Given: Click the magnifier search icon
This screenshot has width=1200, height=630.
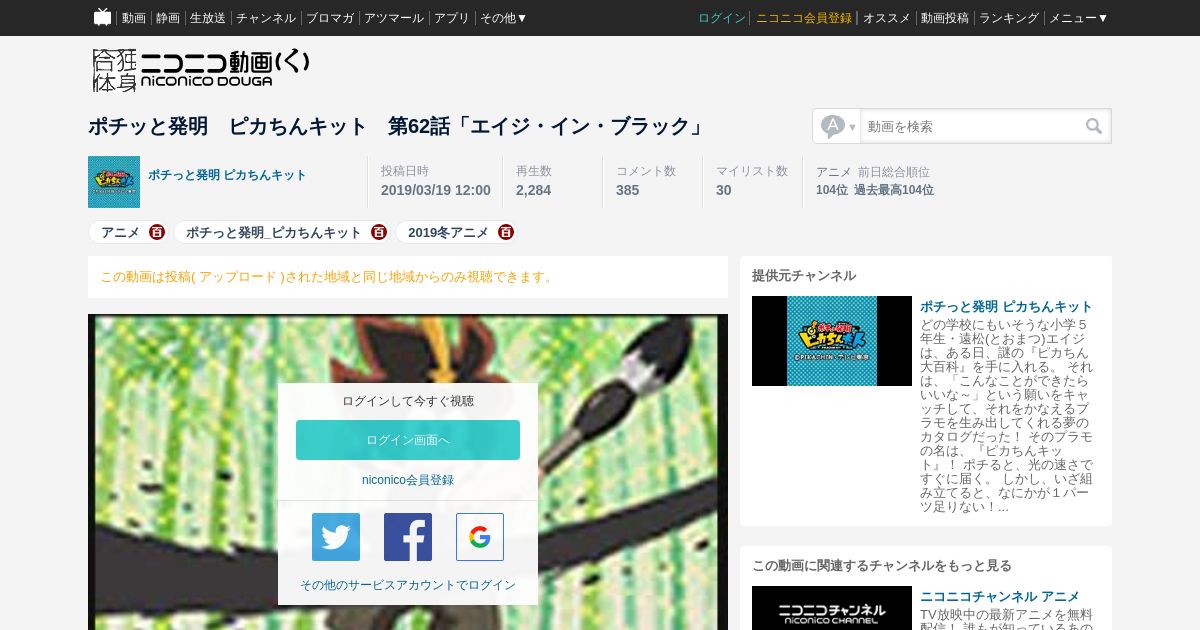Looking at the screenshot, I should pyautogui.click(x=1094, y=126).
